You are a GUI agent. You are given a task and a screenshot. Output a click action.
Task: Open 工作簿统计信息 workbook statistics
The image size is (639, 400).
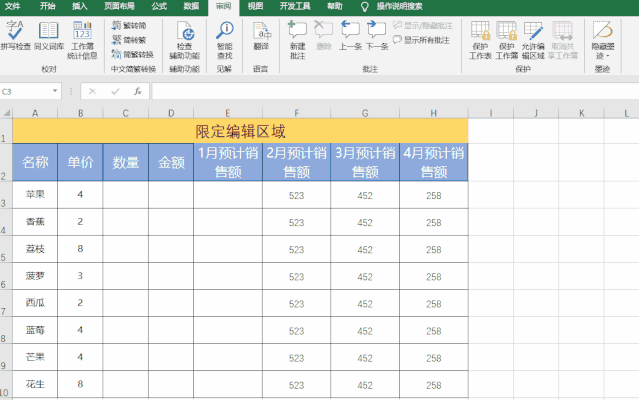coord(82,40)
